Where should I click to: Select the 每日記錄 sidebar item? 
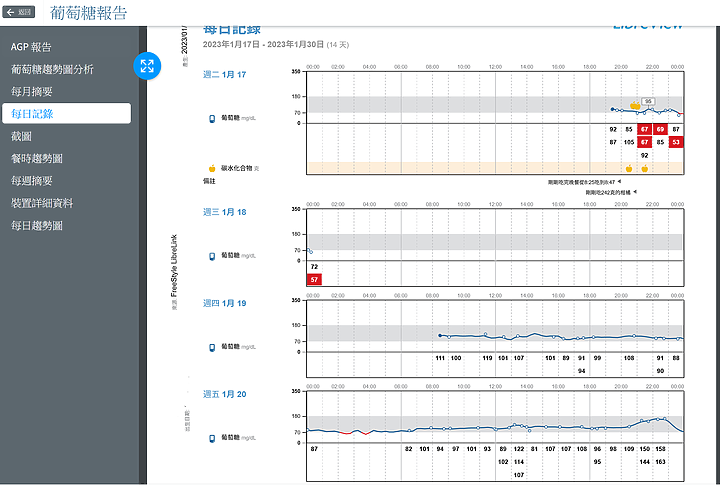(32, 113)
